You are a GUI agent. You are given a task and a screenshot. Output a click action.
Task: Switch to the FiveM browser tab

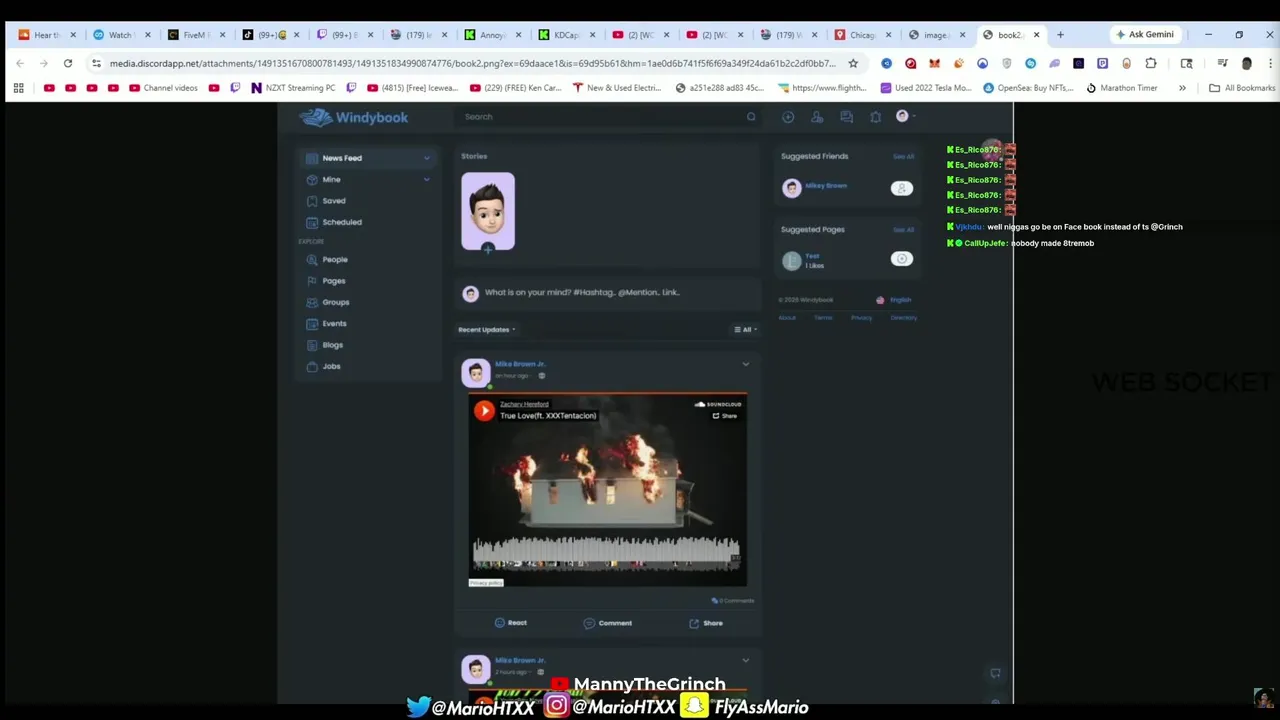tap(196, 35)
